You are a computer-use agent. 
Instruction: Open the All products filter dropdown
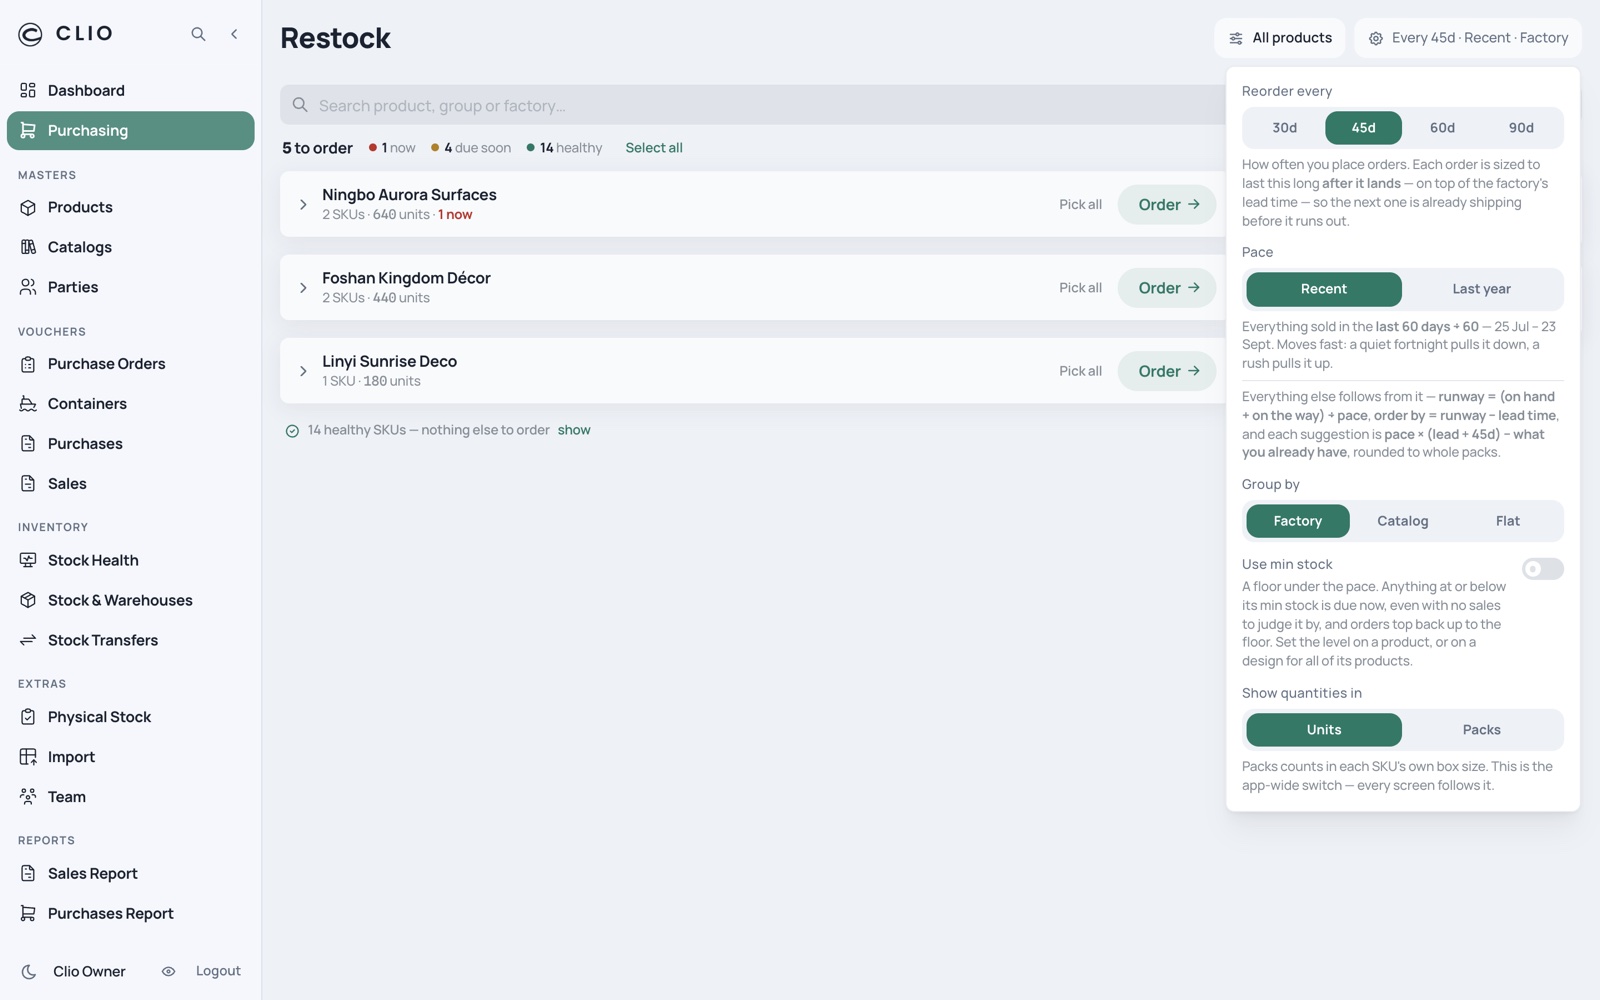point(1280,38)
